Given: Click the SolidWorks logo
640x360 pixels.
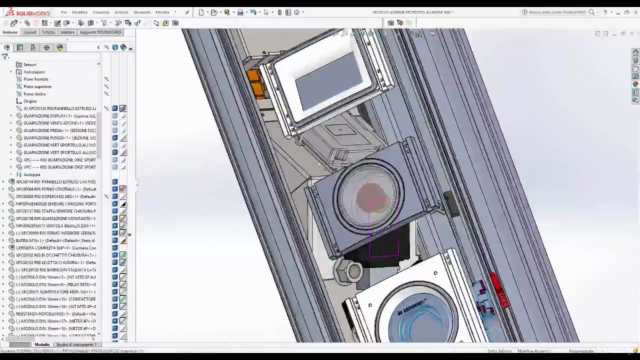Looking at the screenshot, I should (x=28, y=12).
